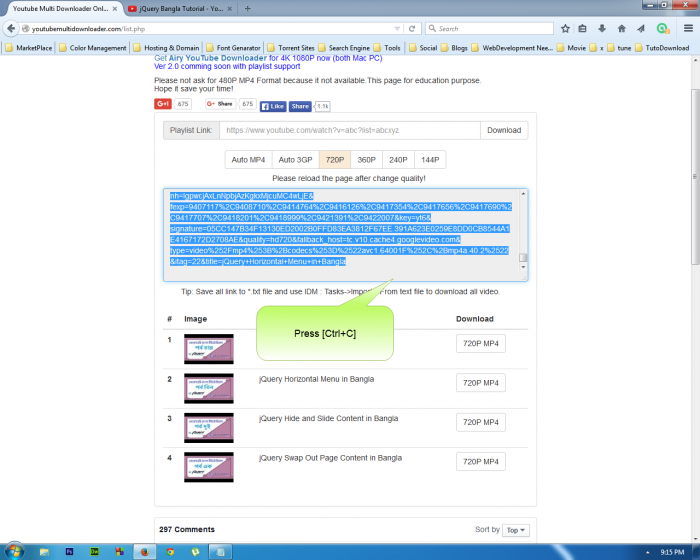This screenshot has height=560, width=700.
Task: Open the Sort by Top dropdown
Action: 516,530
